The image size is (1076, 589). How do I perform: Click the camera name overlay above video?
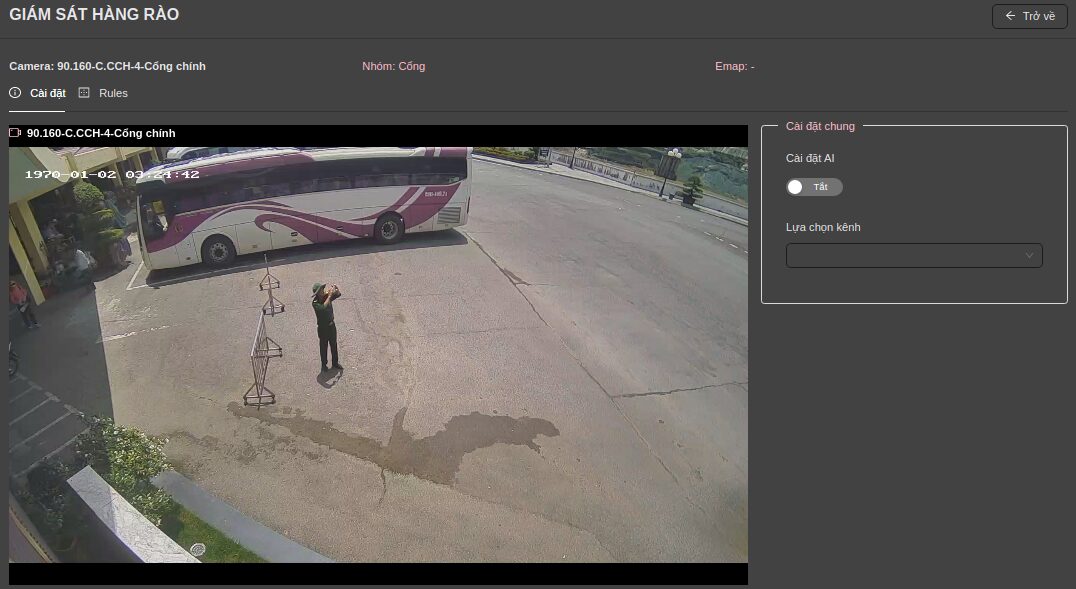pyautogui.click(x=101, y=133)
